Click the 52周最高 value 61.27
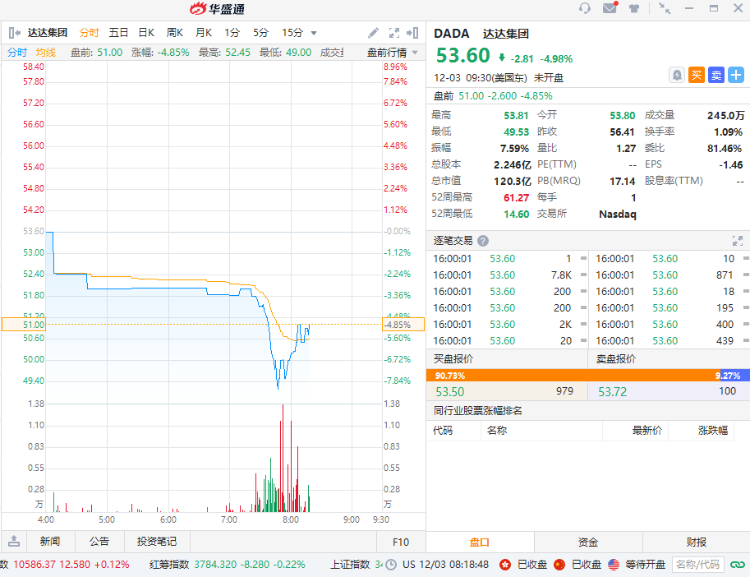This screenshot has height=577, width=750. [516, 198]
